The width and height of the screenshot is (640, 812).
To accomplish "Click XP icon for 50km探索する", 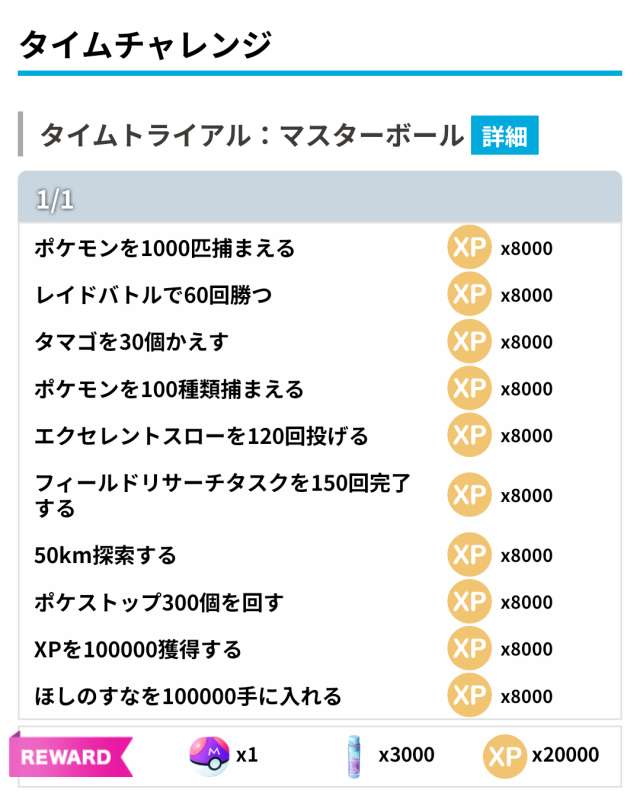I will click(x=469, y=555).
